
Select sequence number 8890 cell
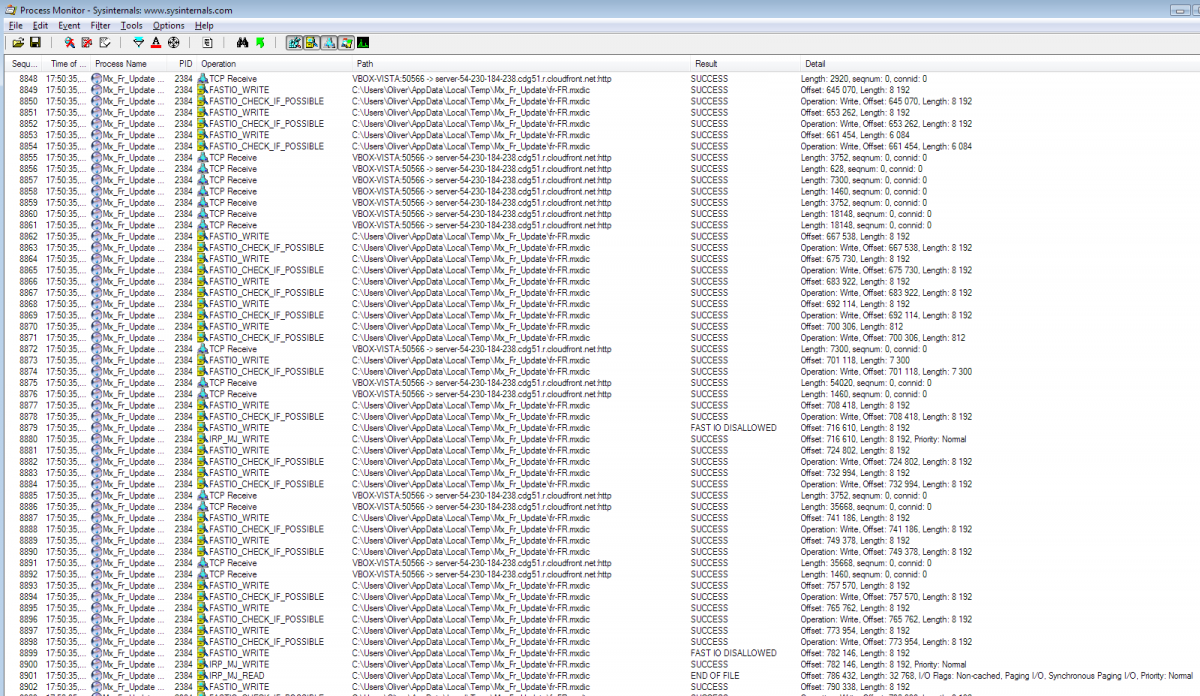tap(28, 552)
